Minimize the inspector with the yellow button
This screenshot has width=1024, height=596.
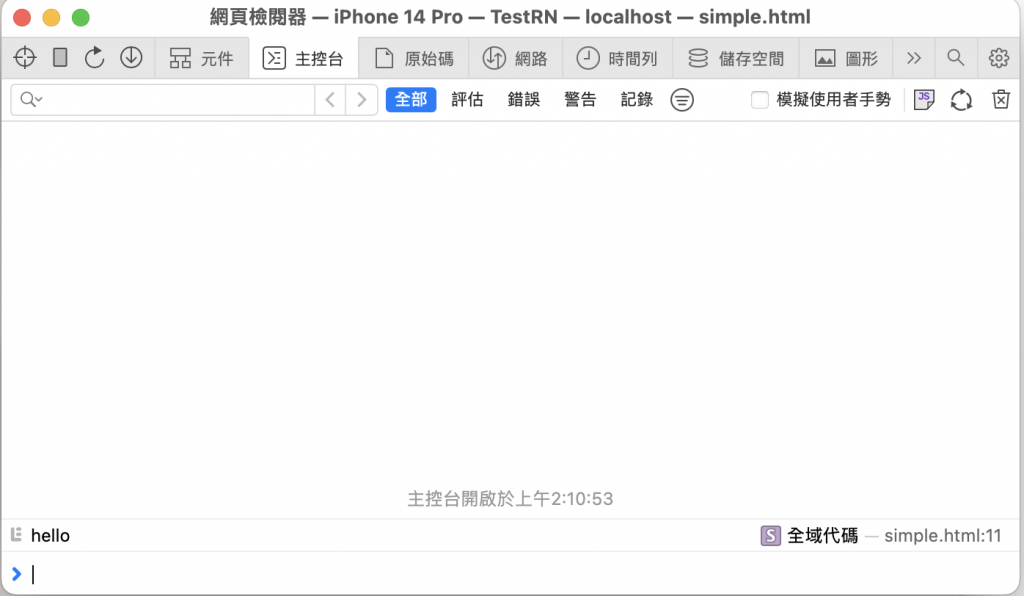52,17
